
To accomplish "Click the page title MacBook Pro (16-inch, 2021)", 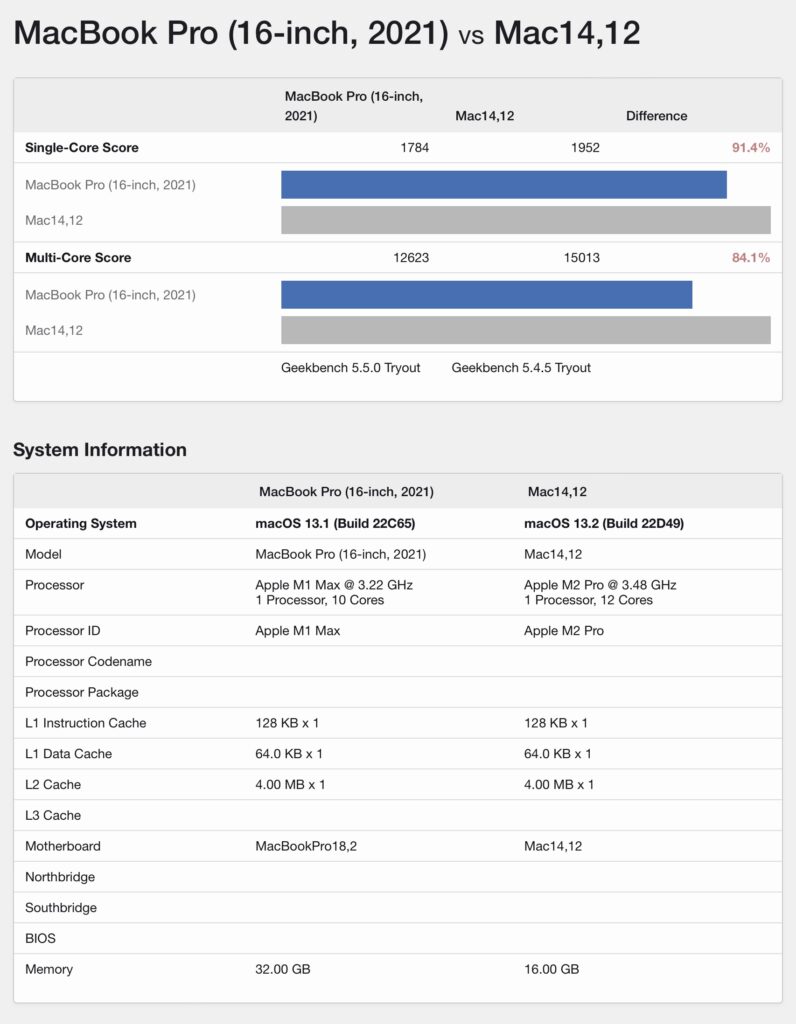I will [231, 33].
